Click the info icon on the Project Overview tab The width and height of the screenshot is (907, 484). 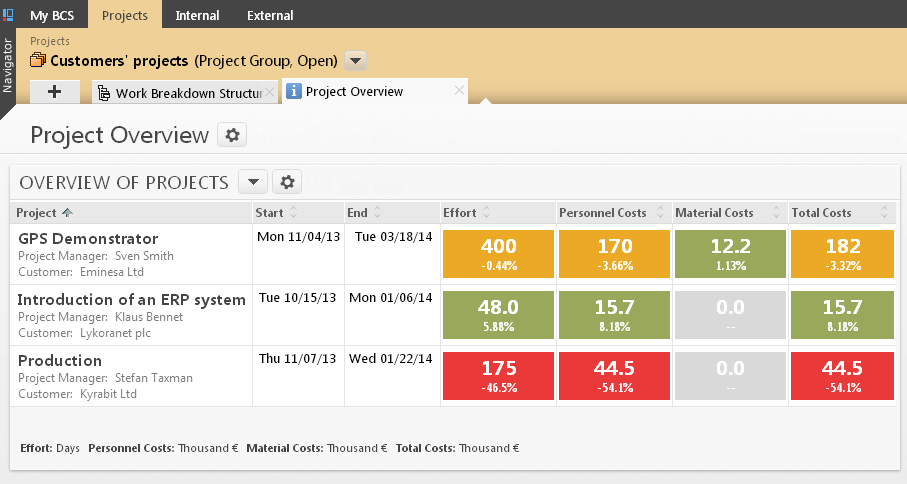[294, 91]
